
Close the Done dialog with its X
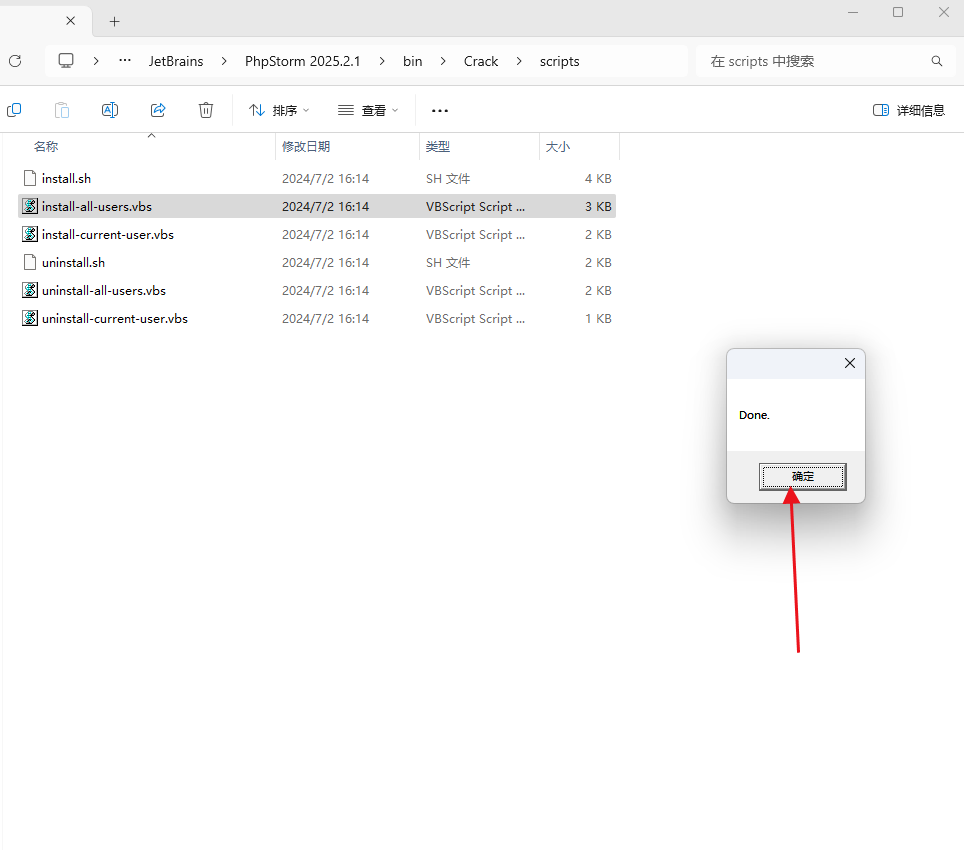(x=850, y=363)
